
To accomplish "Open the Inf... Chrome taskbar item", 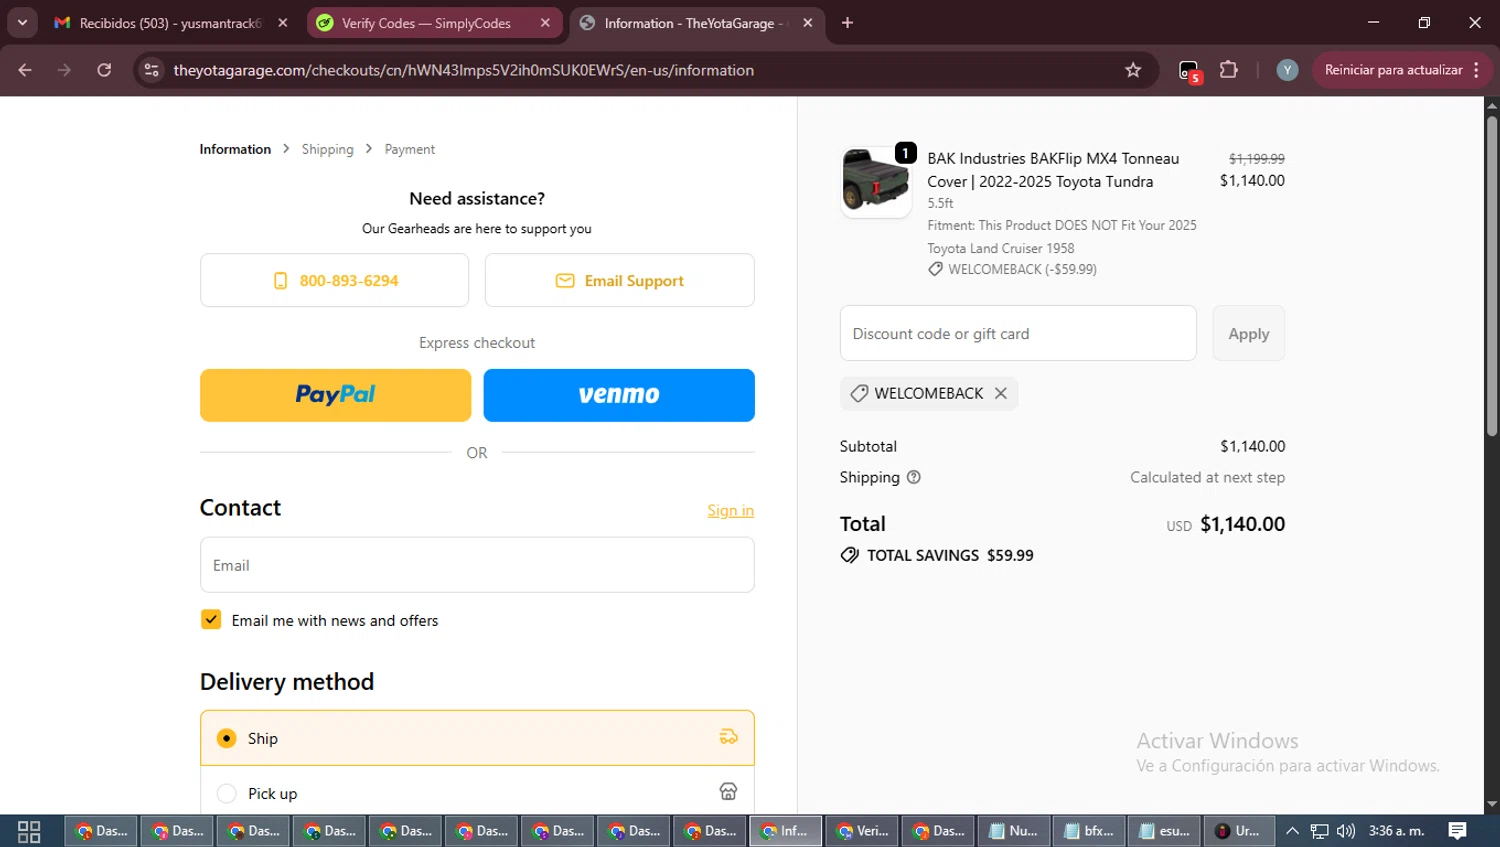I will point(786,831).
